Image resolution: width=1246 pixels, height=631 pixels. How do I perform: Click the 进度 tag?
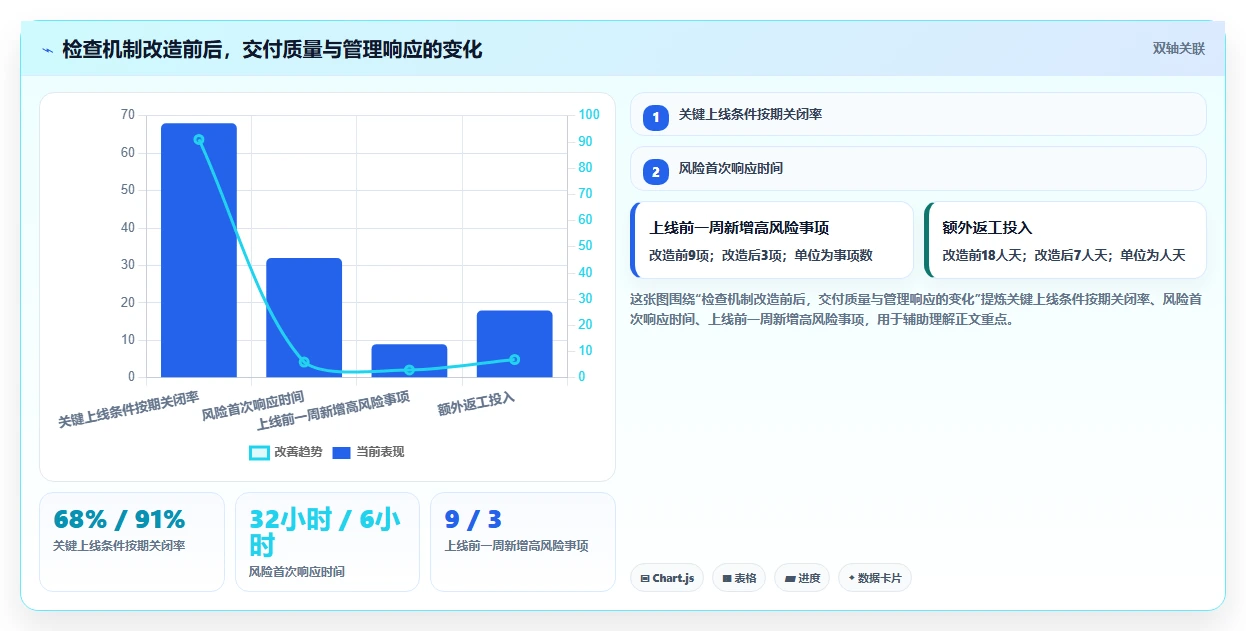[802, 578]
